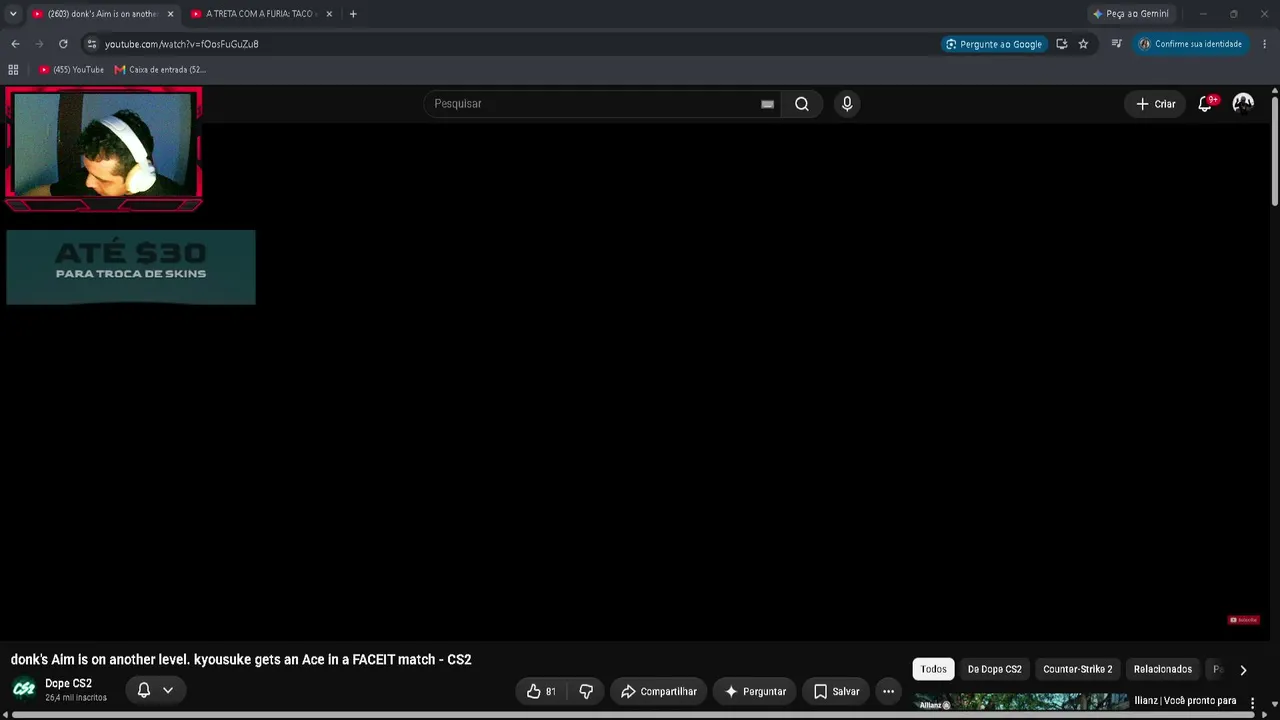Open the Chrome menu with three dots
Viewport: 1280px width, 720px height.
1265,44
